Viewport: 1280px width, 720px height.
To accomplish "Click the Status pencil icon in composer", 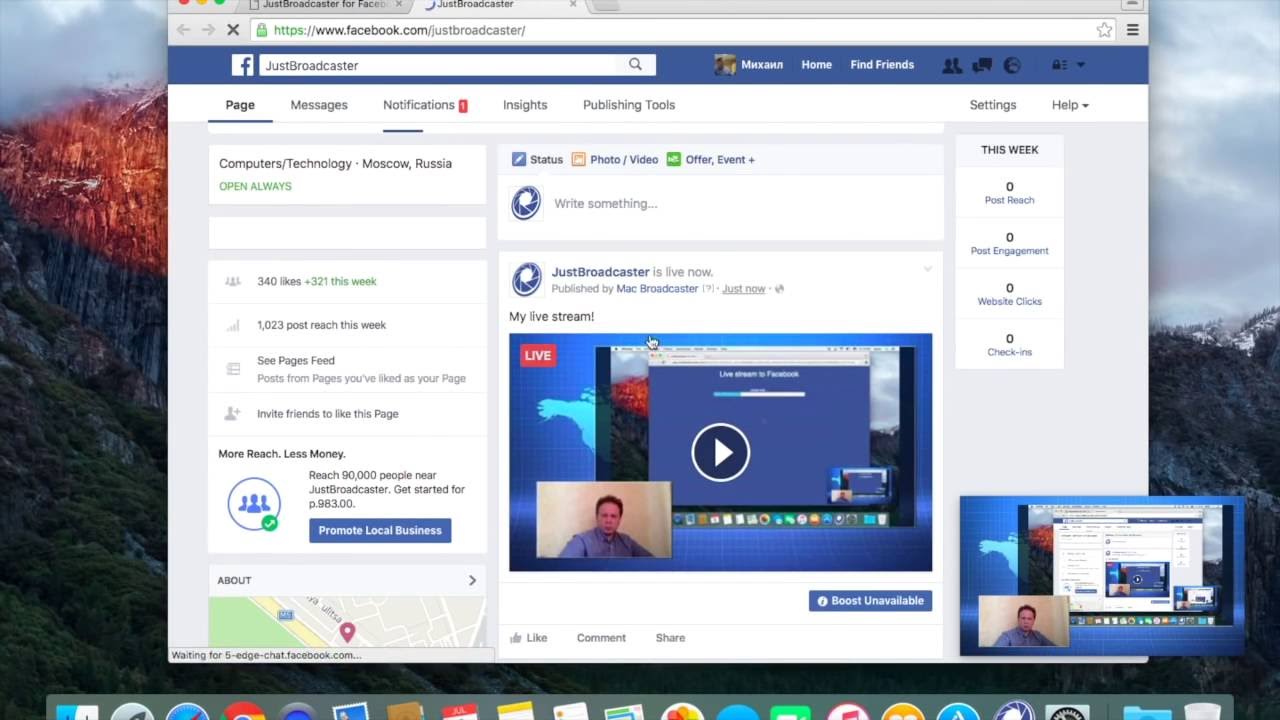I will pos(518,159).
